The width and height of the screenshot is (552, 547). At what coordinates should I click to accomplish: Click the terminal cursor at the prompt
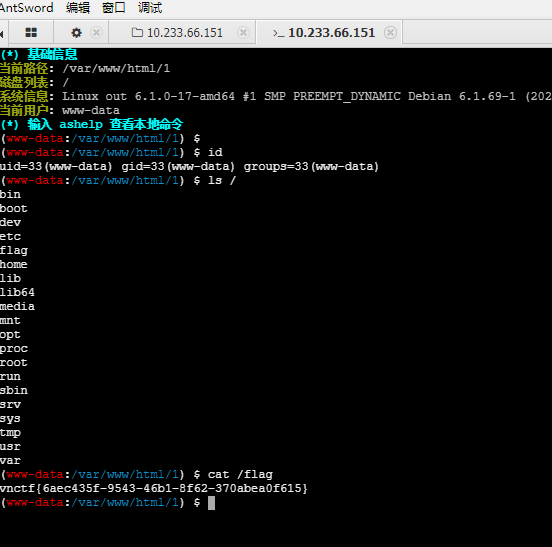click(211, 503)
